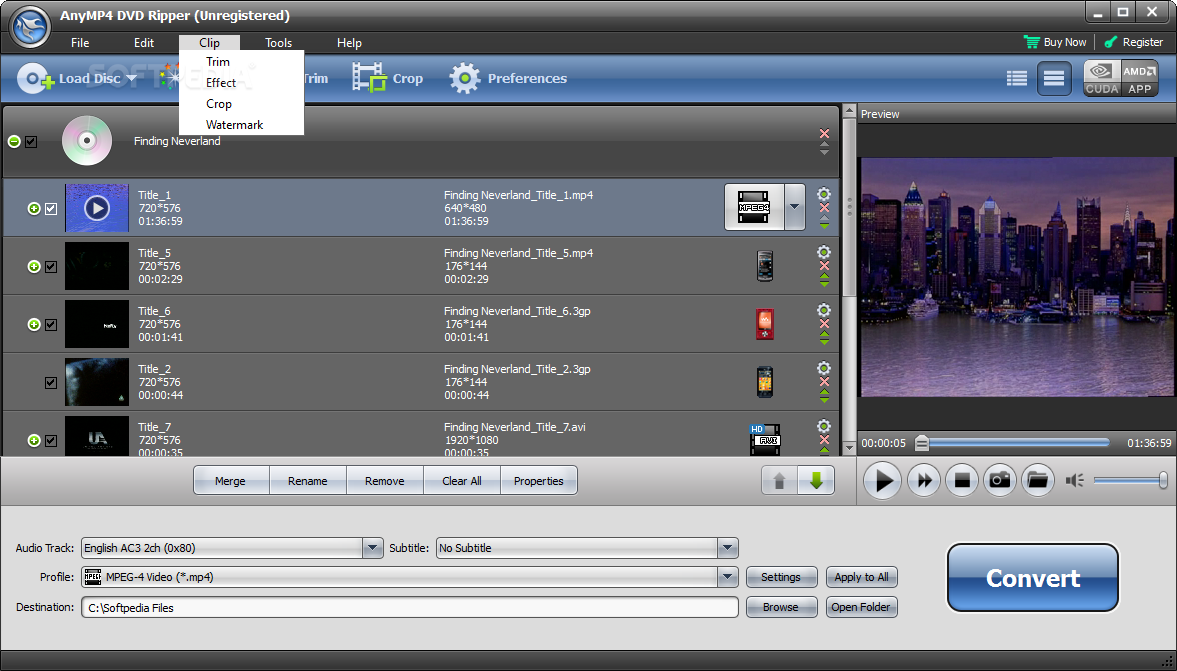
Task: Click the Merge button
Action: pos(230,480)
